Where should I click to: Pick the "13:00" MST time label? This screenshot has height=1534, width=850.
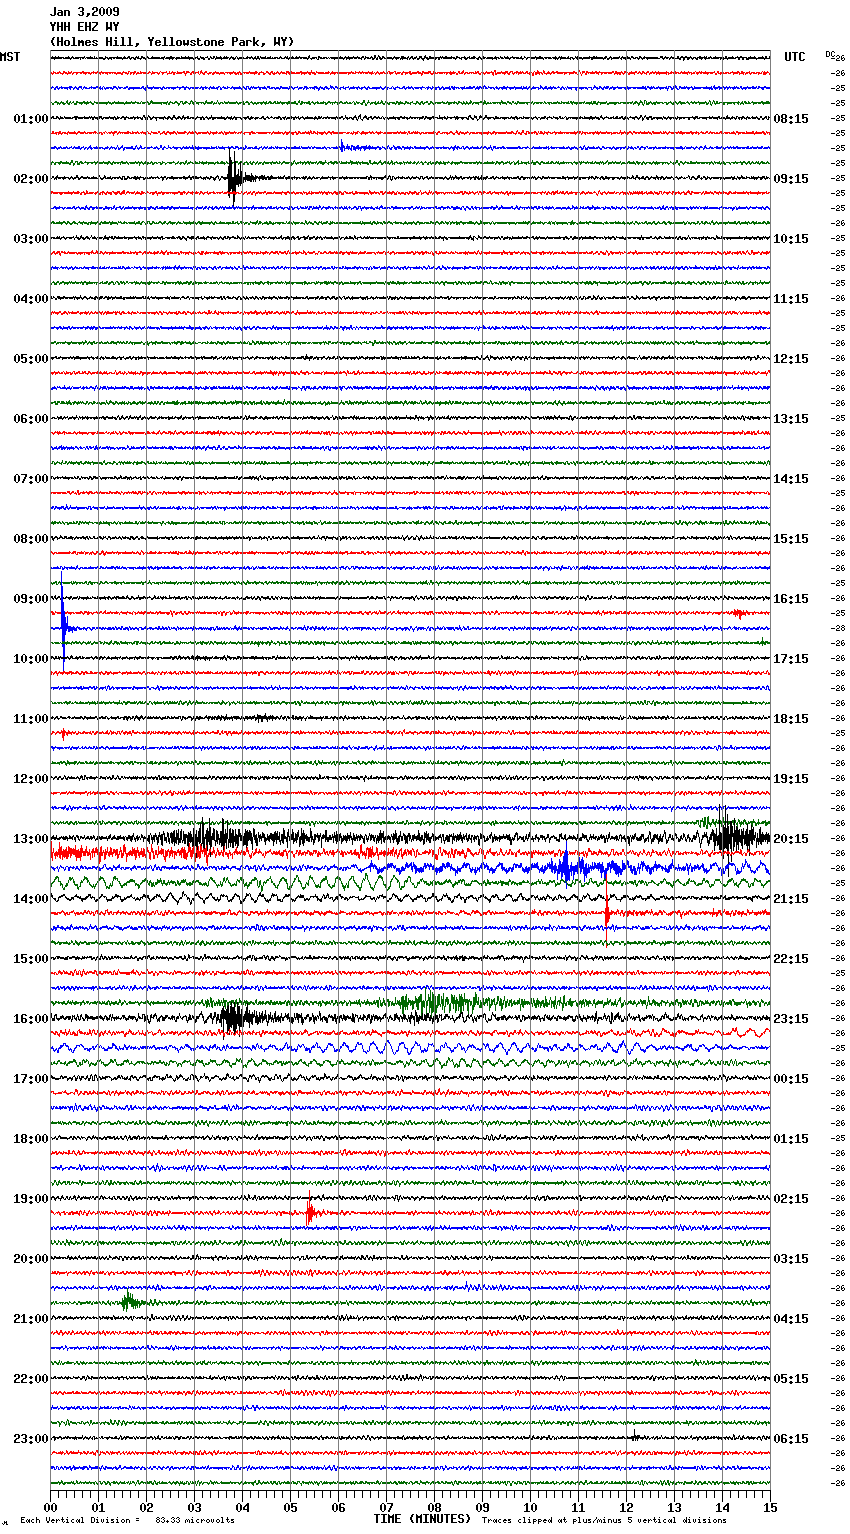(x=30, y=839)
